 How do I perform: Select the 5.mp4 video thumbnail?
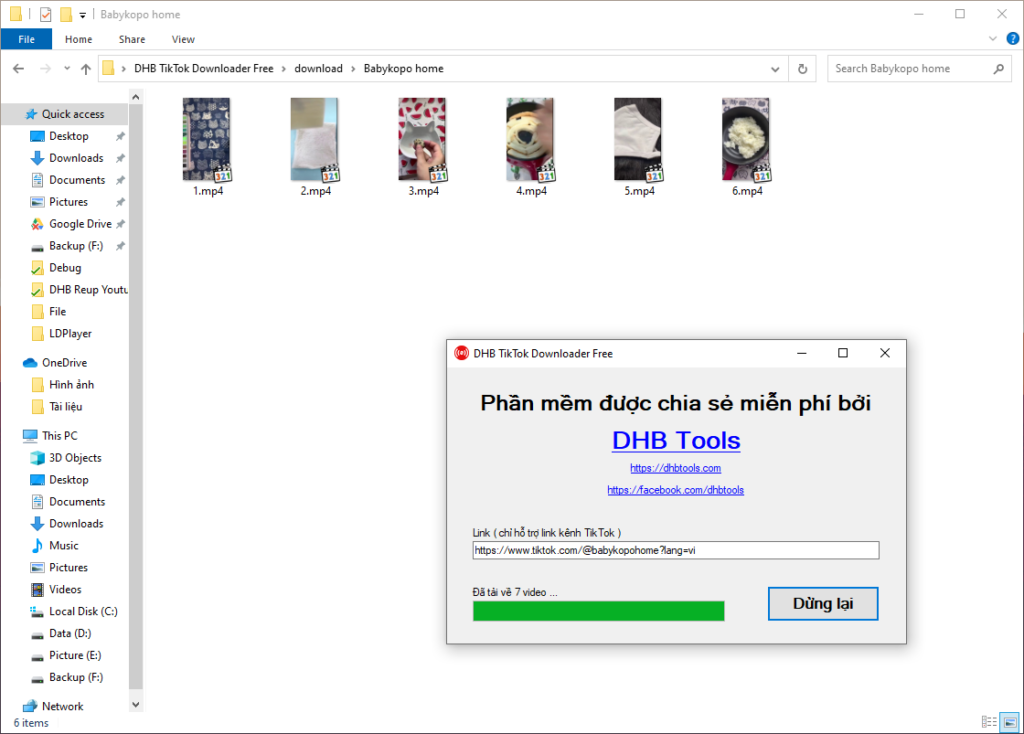coord(639,139)
